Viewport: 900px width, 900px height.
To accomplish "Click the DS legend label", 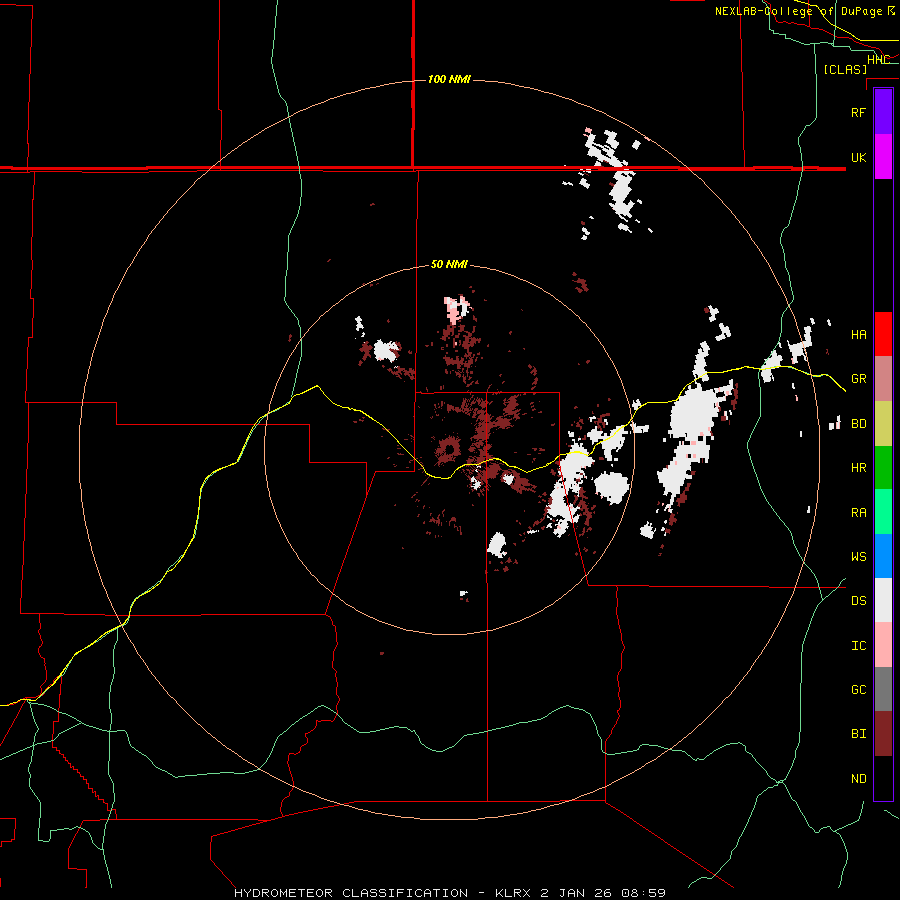I will pyautogui.click(x=858, y=601).
